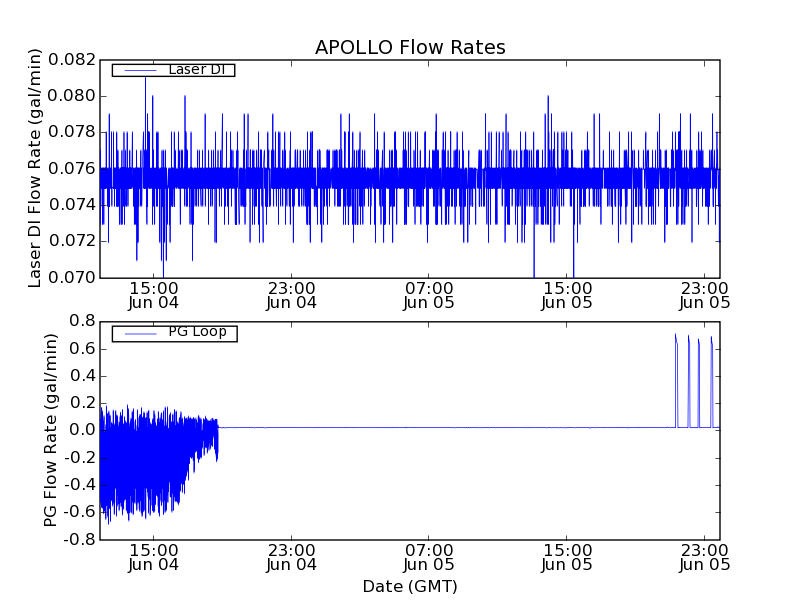Pick the 0.074 tick label
Viewport: 800px width, 600px height.
click(x=72, y=205)
